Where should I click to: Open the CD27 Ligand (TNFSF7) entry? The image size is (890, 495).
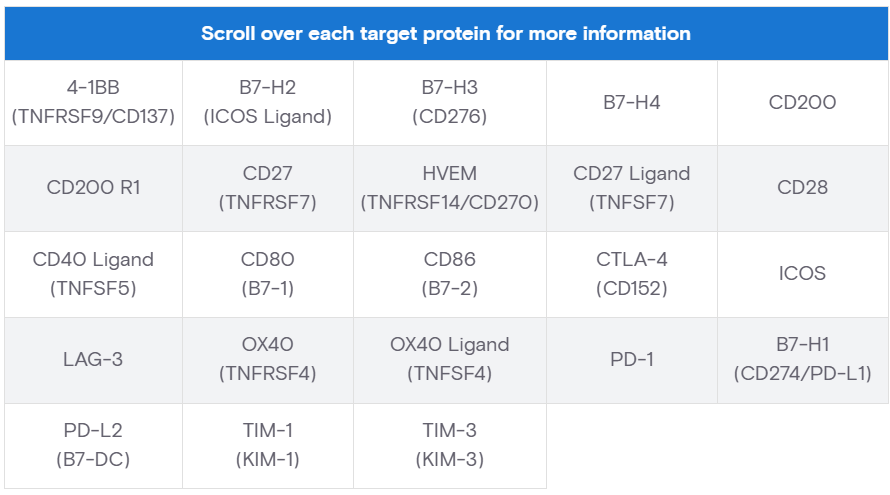[631, 188]
